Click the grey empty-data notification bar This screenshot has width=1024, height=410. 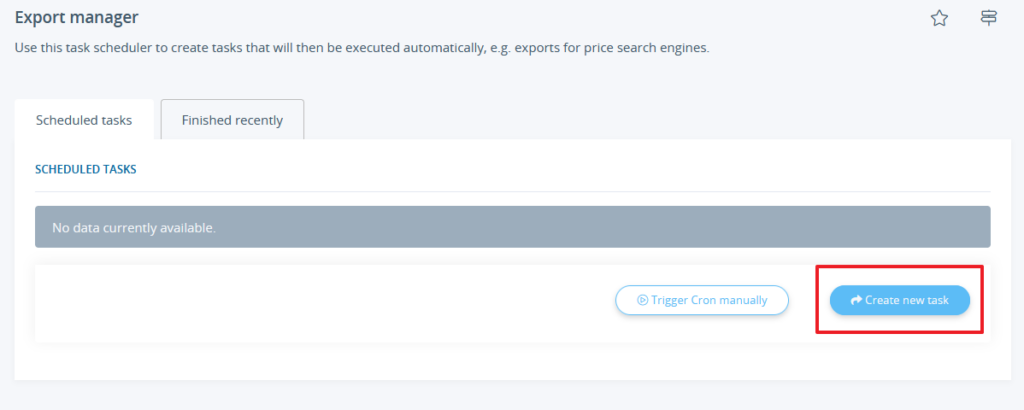(600, 227)
